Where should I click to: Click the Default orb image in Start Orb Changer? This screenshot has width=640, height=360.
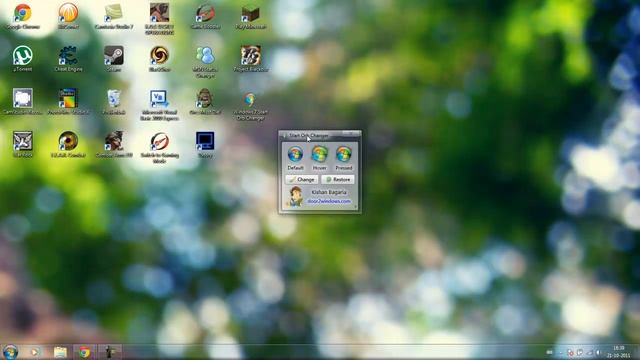[x=295, y=154]
